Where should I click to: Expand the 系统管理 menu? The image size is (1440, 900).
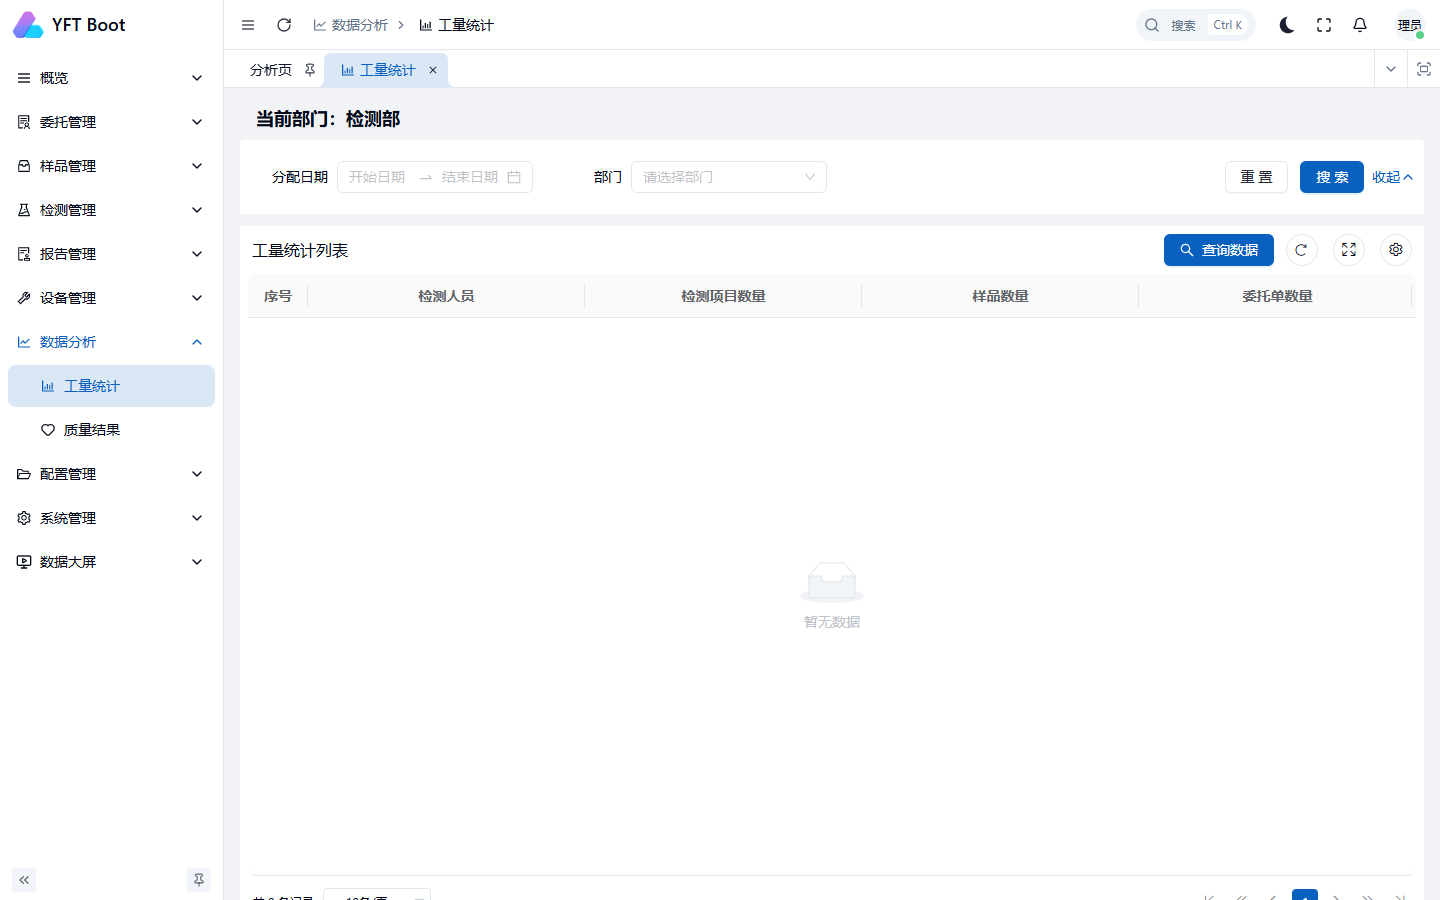(x=111, y=518)
